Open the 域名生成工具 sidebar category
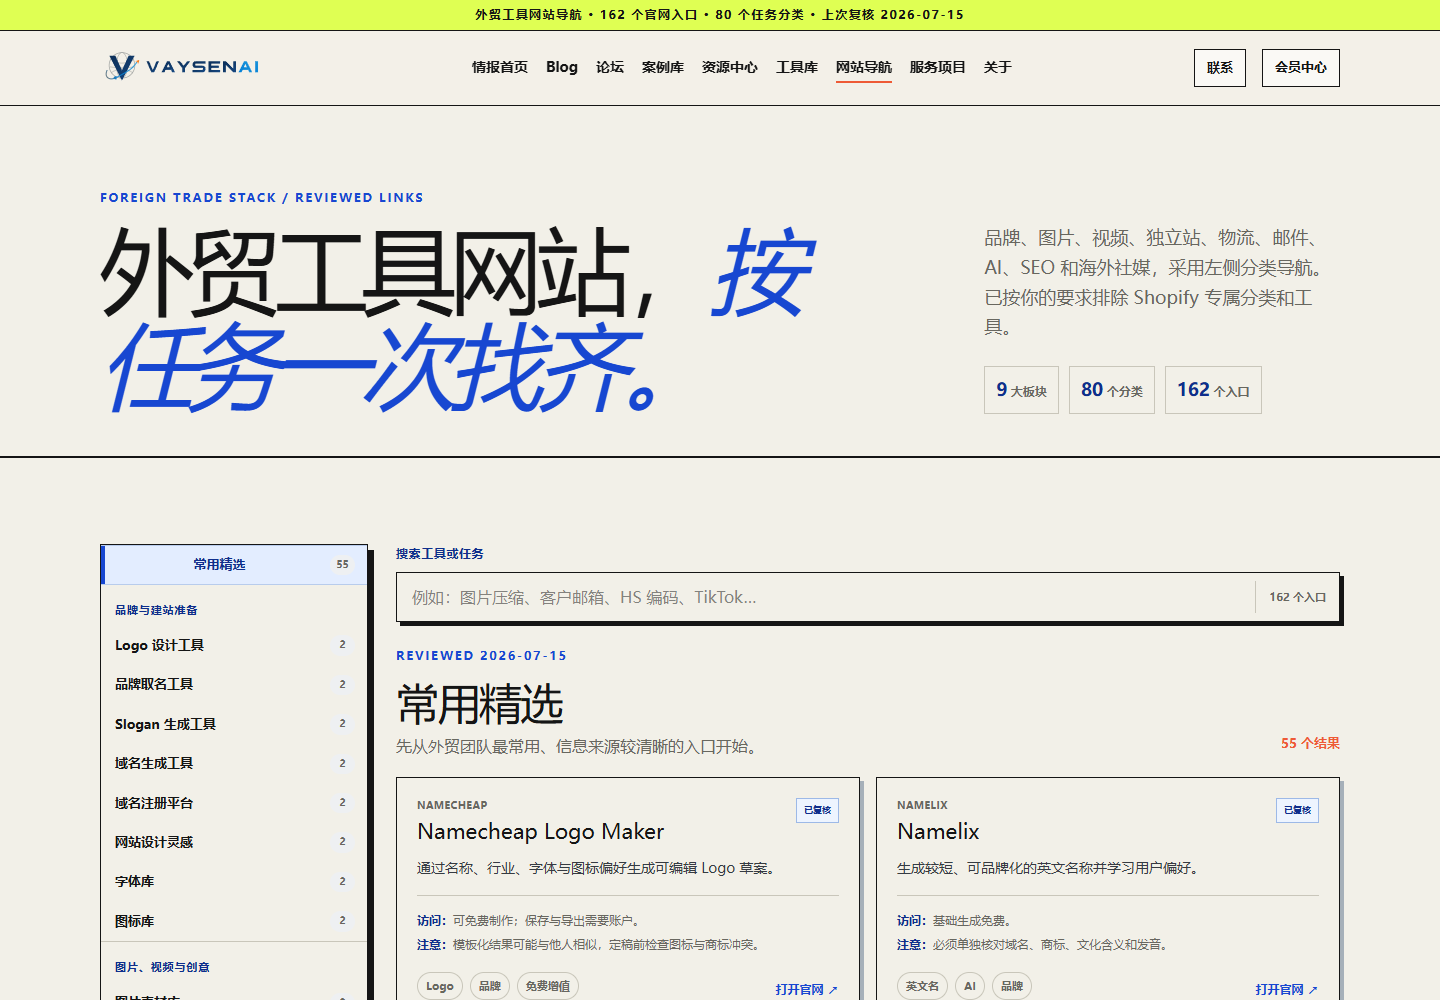Image resolution: width=1440 pixels, height=1000 pixels. (x=234, y=763)
